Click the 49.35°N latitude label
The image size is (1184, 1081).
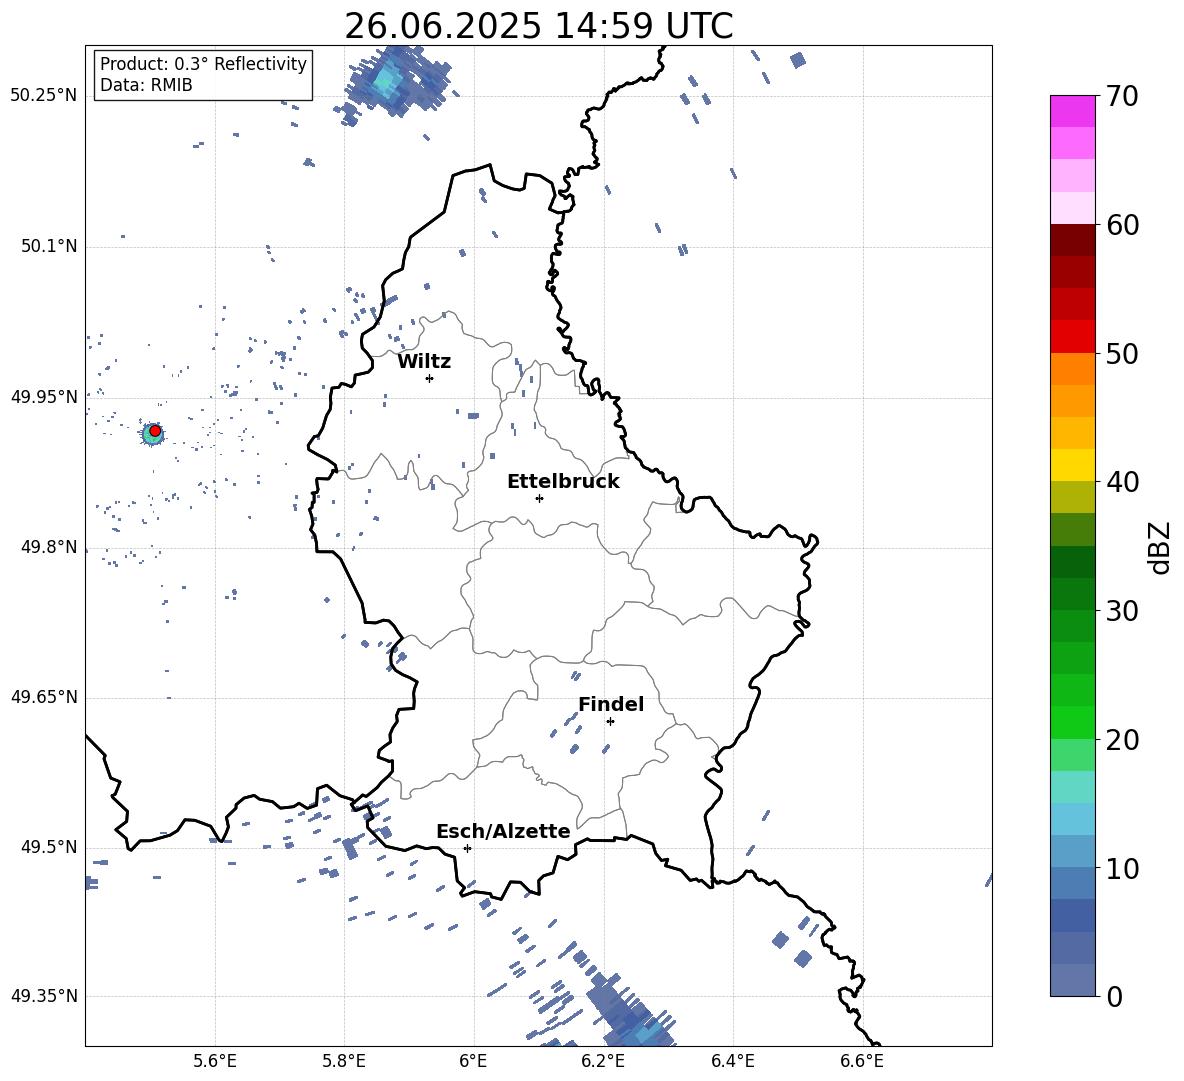(x=44, y=996)
